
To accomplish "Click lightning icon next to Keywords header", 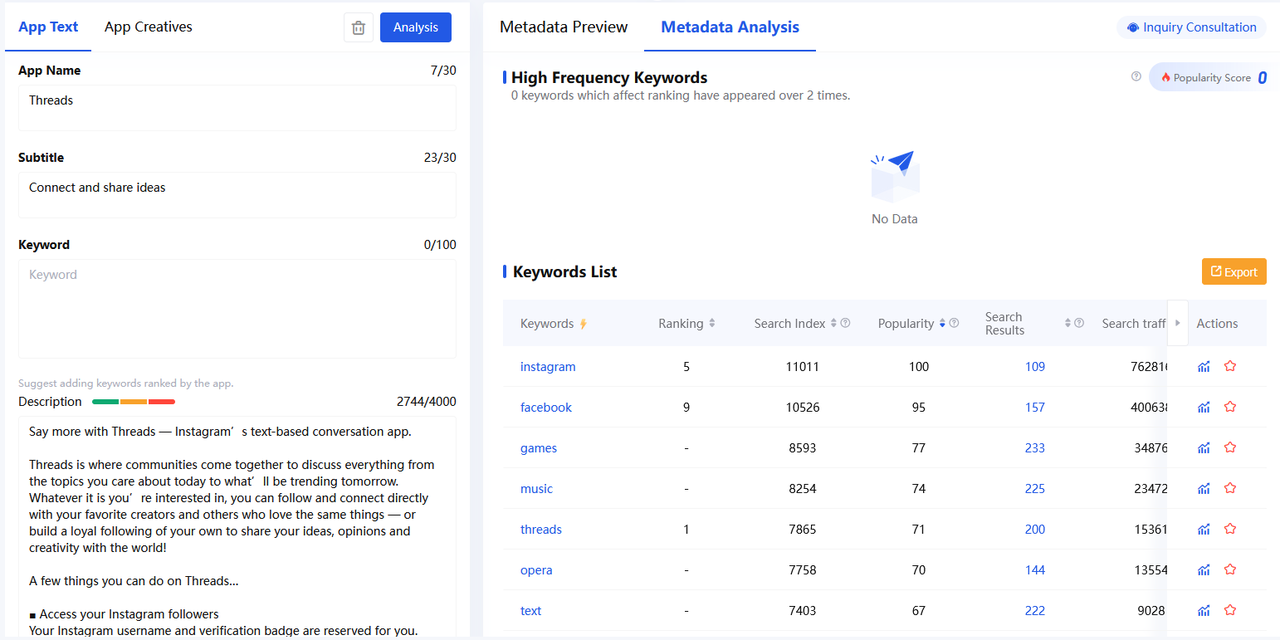I will [x=583, y=324].
